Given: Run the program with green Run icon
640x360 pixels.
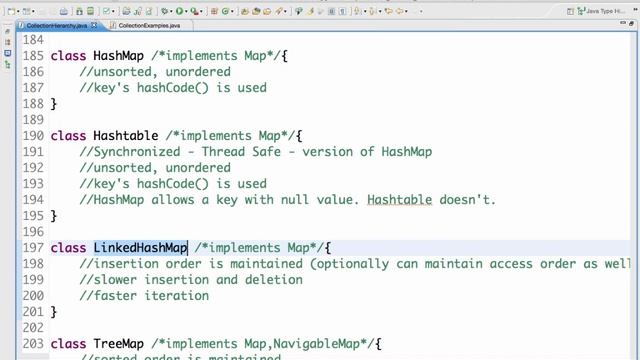Looking at the screenshot, I should tap(180, 11).
